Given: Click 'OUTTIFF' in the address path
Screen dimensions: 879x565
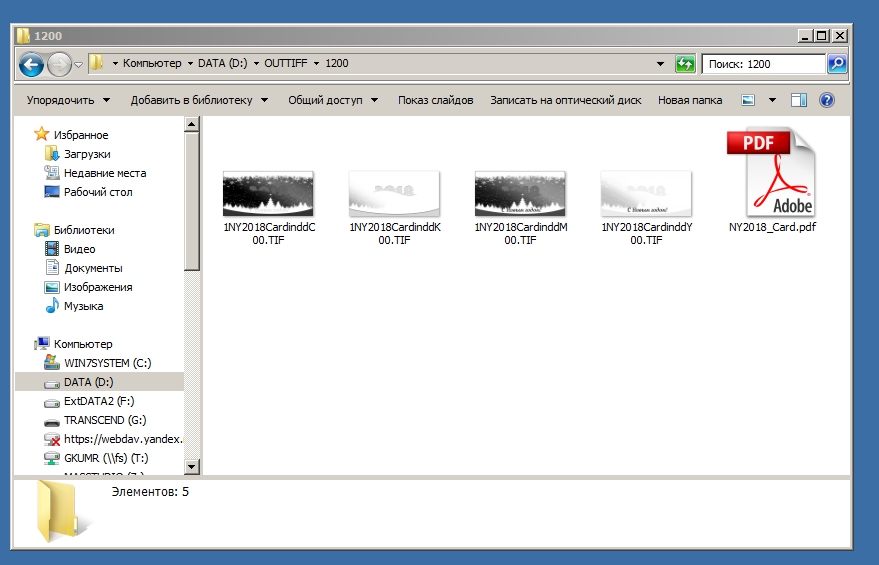Looking at the screenshot, I should (286, 63).
